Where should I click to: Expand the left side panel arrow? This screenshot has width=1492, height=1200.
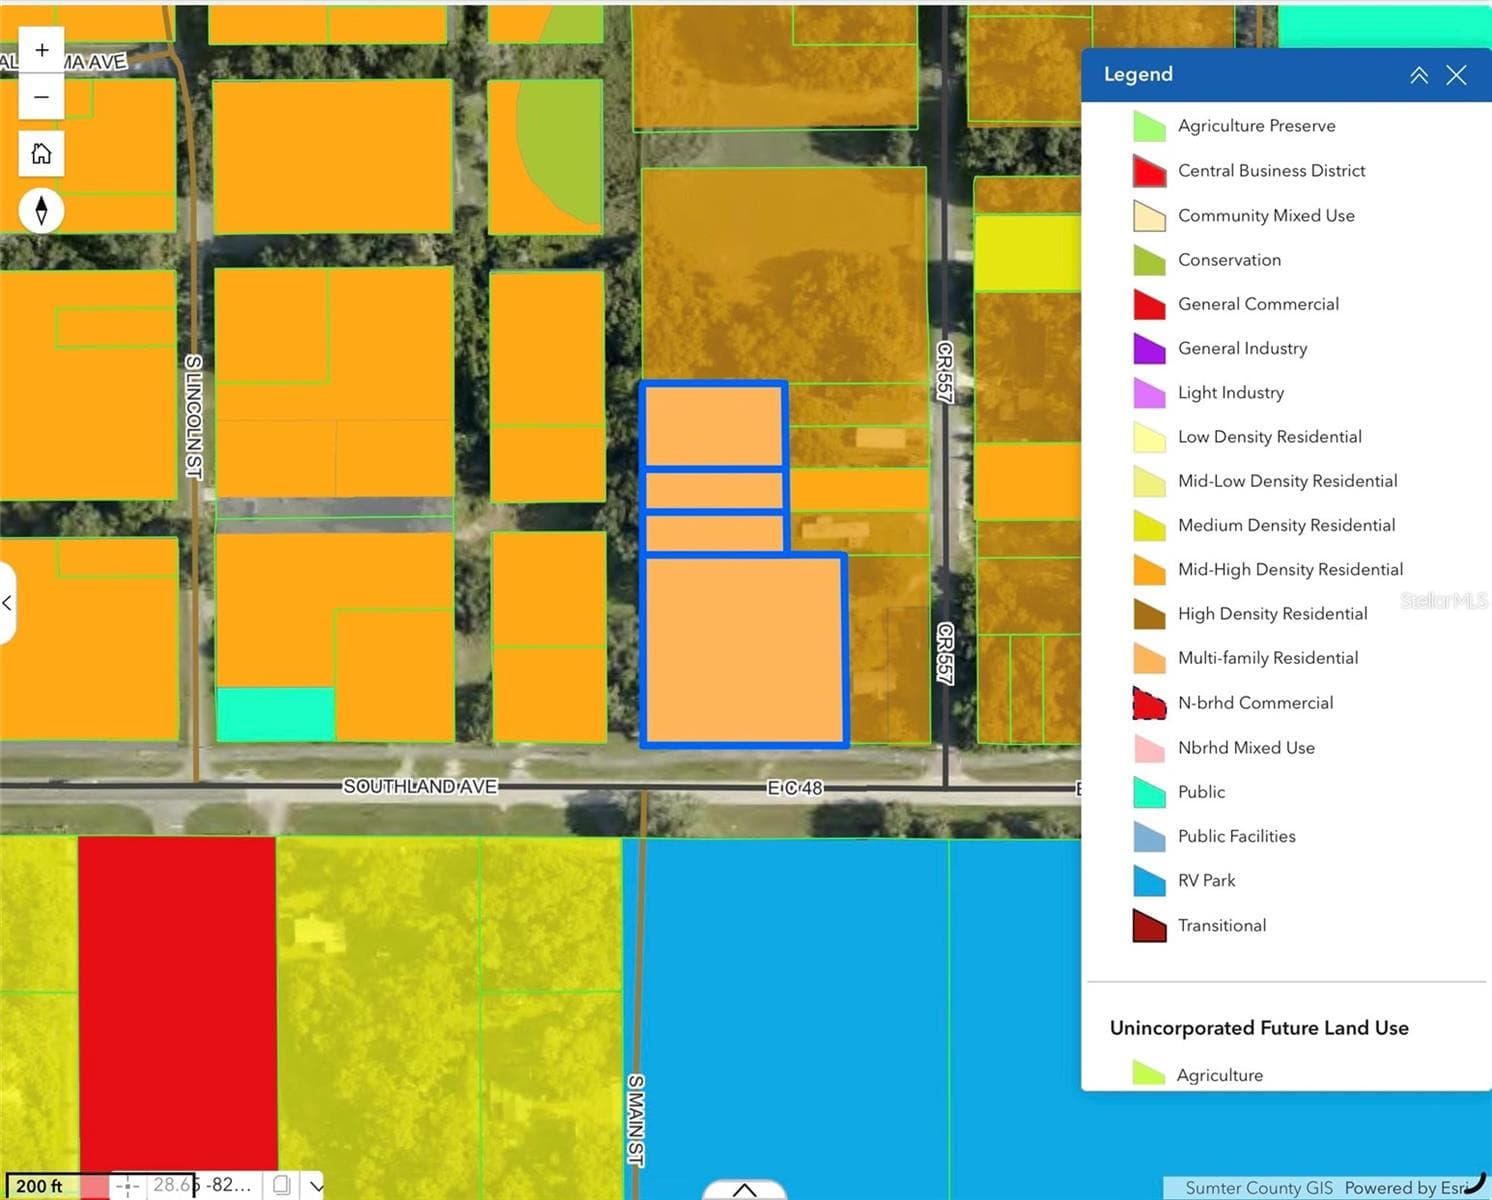(x=7, y=603)
